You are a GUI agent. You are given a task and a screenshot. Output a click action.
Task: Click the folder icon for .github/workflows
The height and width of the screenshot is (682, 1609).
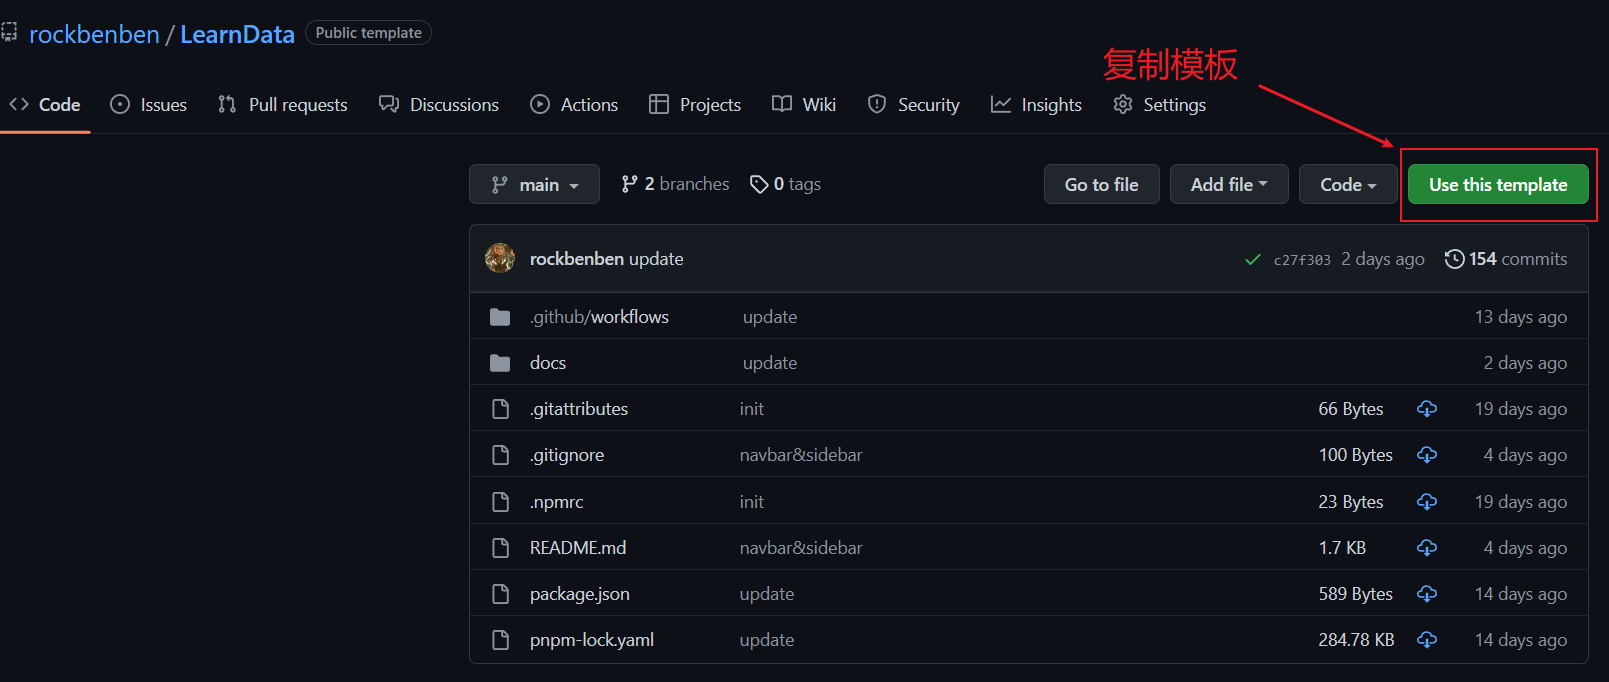[500, 317]
